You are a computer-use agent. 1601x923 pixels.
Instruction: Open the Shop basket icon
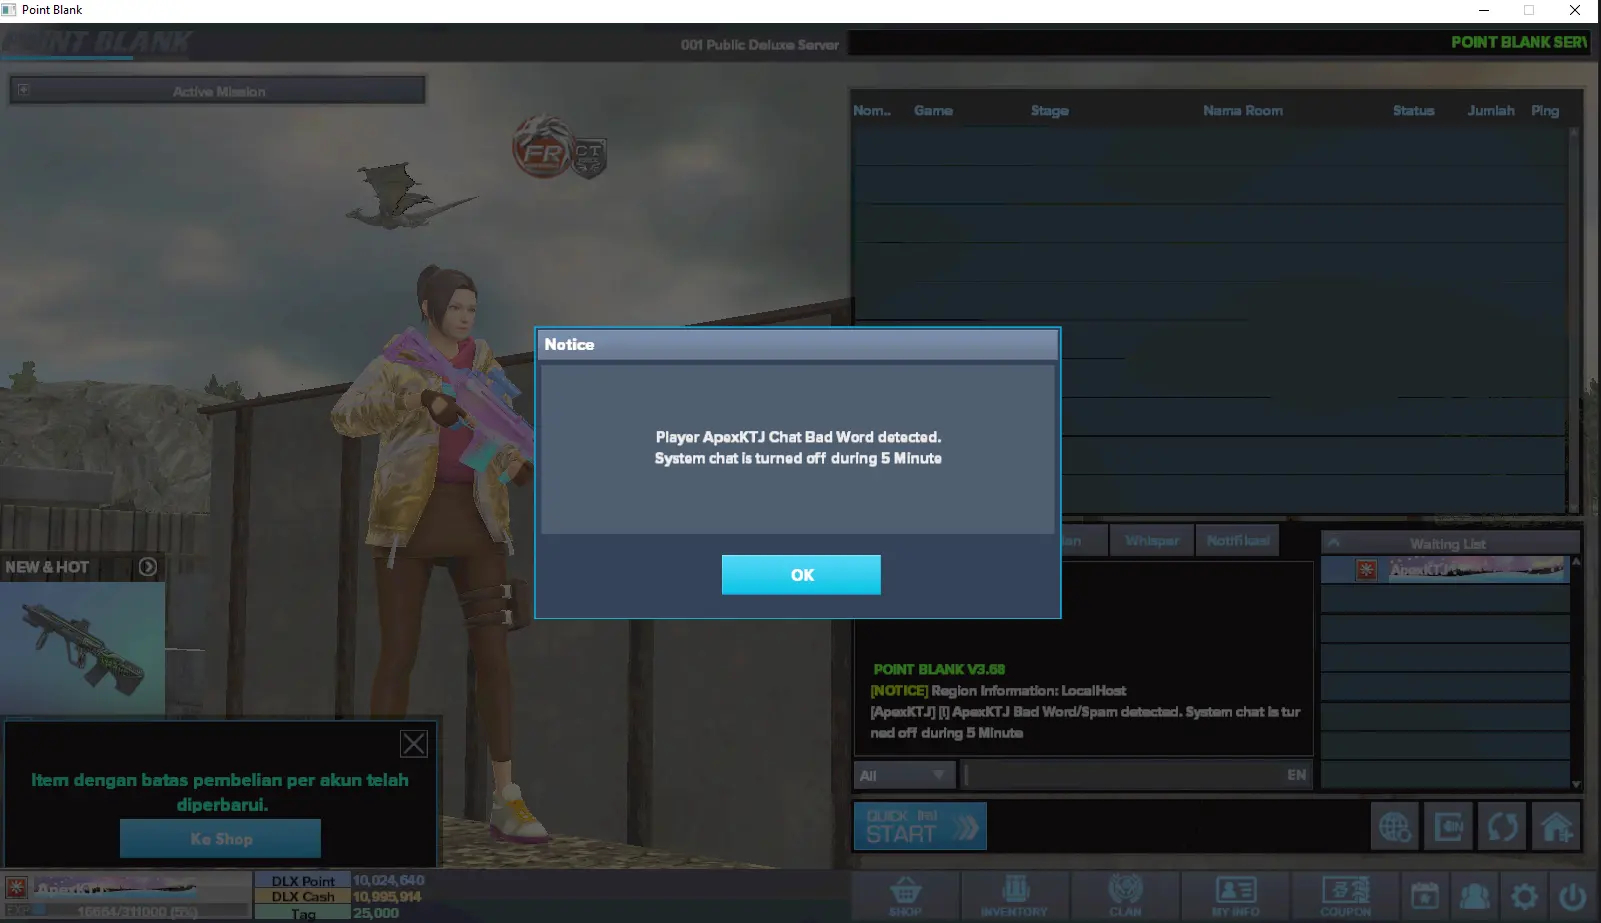coord(905,895)
